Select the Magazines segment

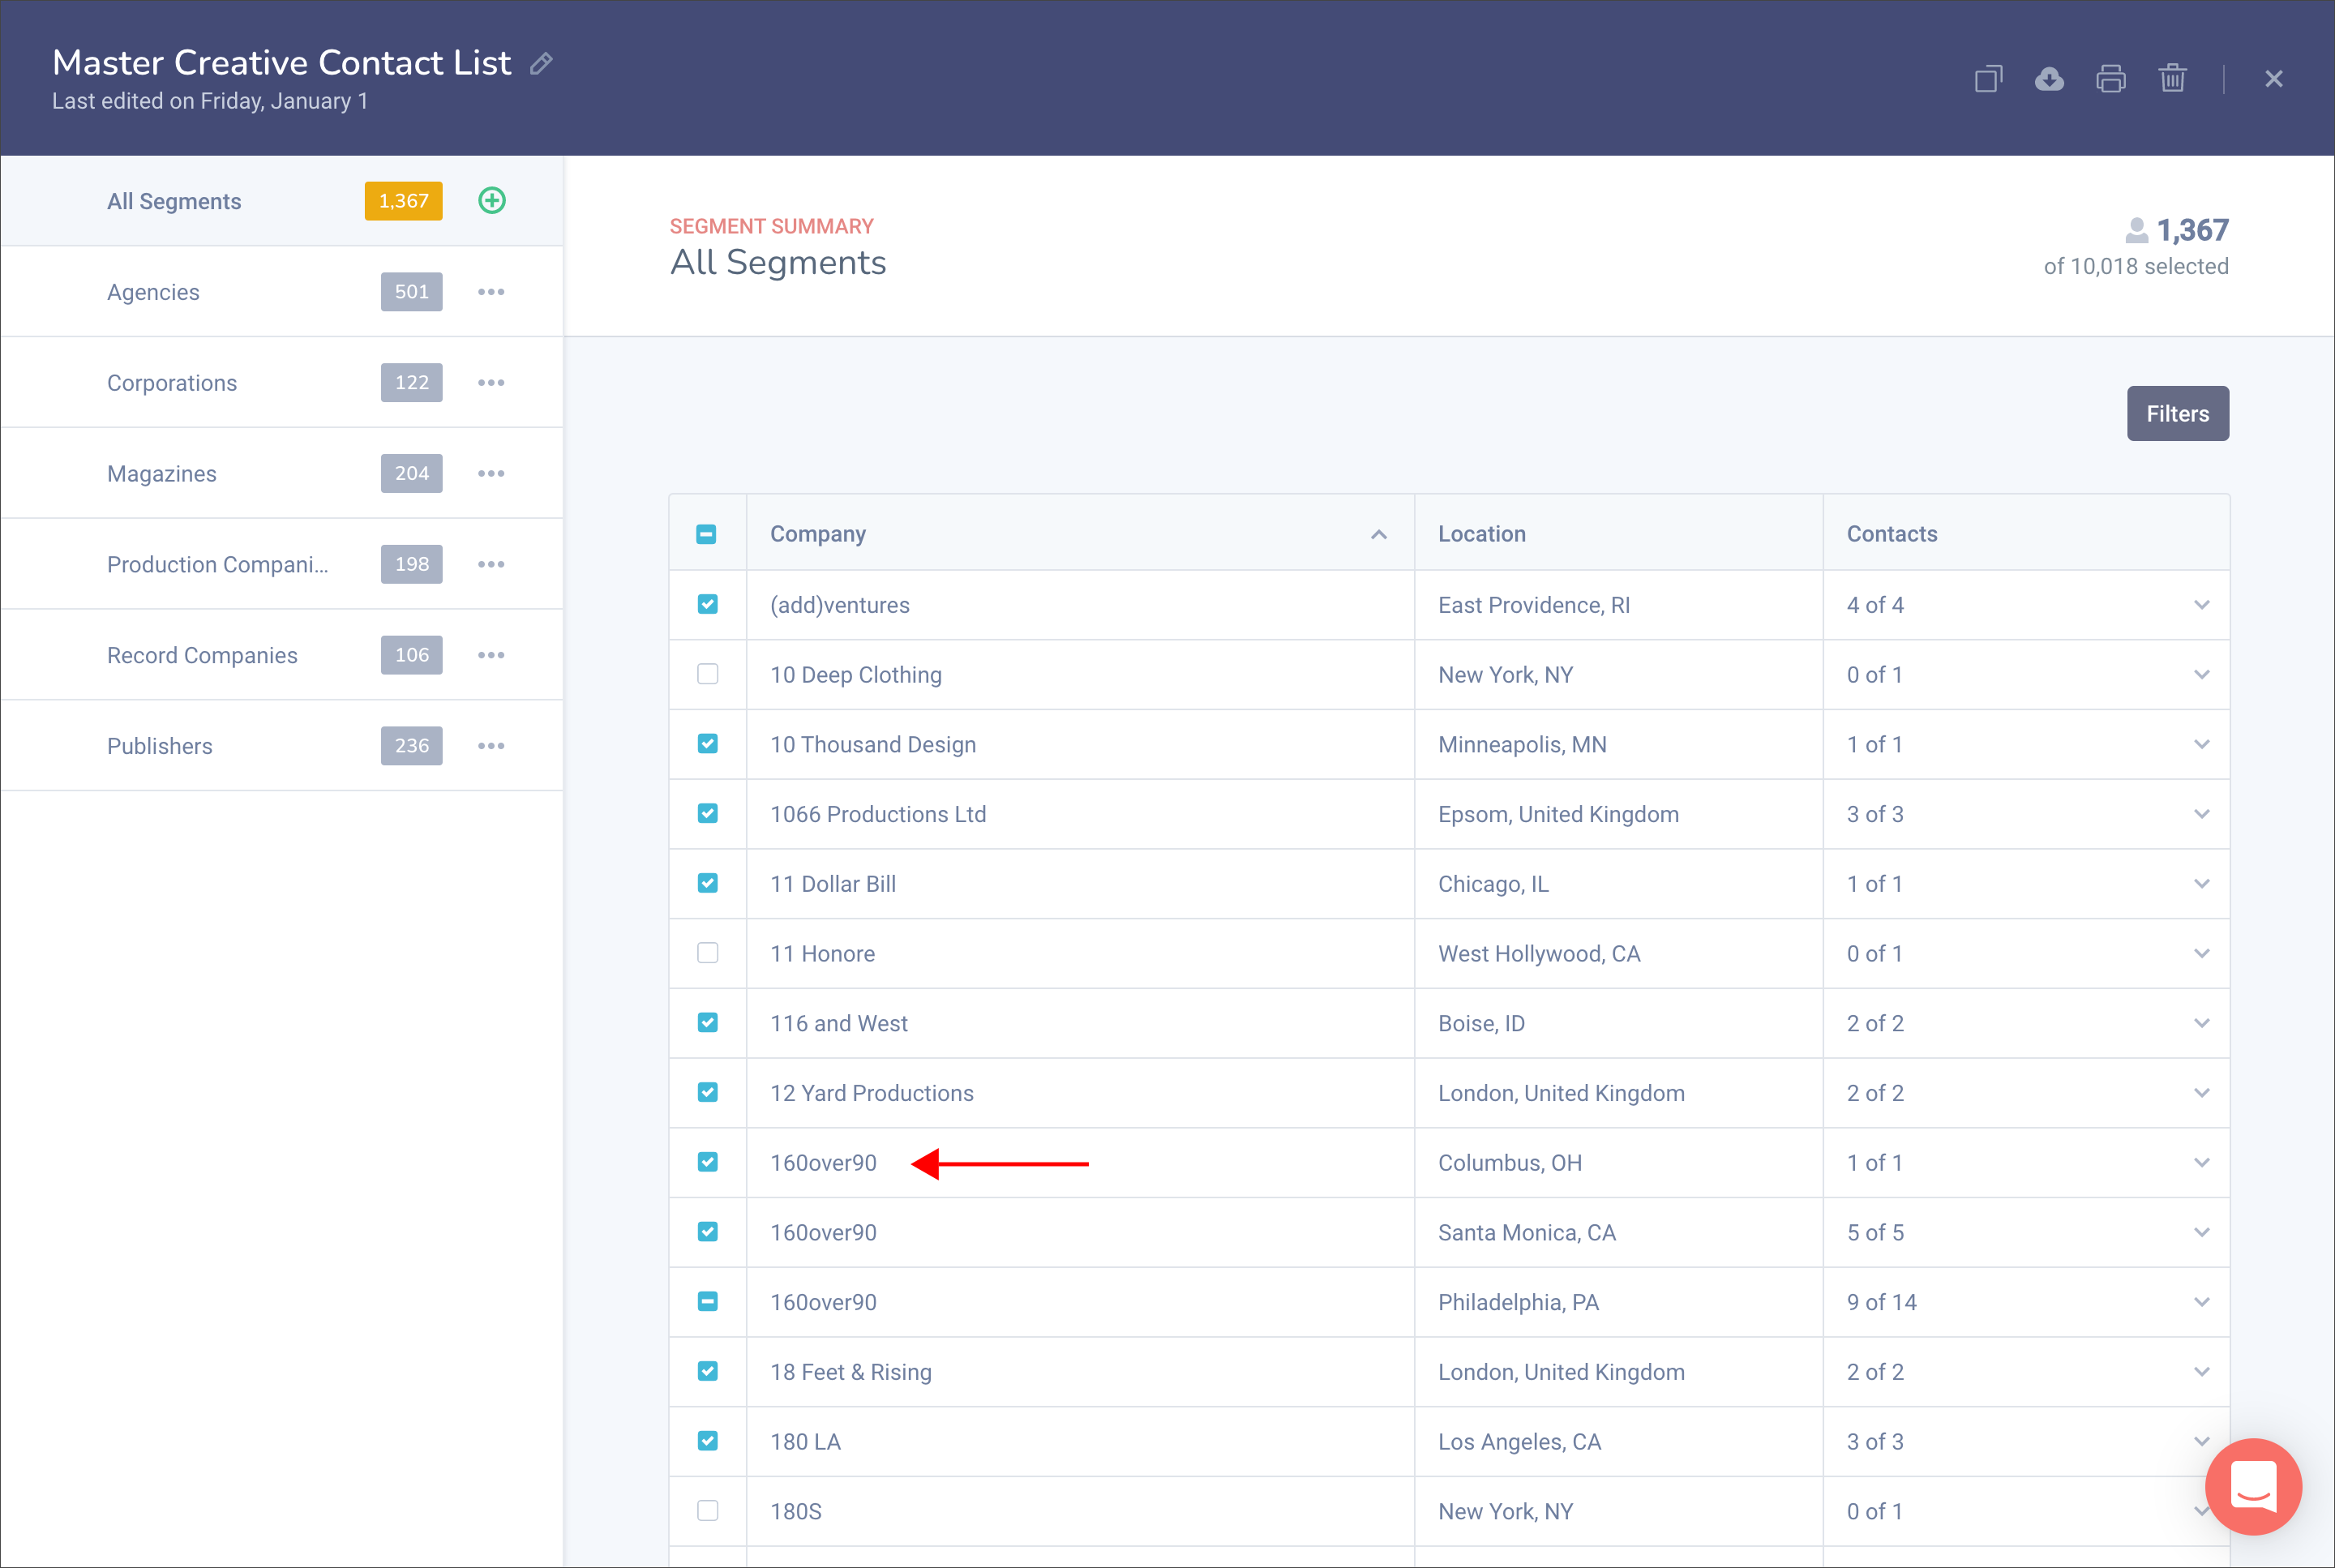coord(282,474)
